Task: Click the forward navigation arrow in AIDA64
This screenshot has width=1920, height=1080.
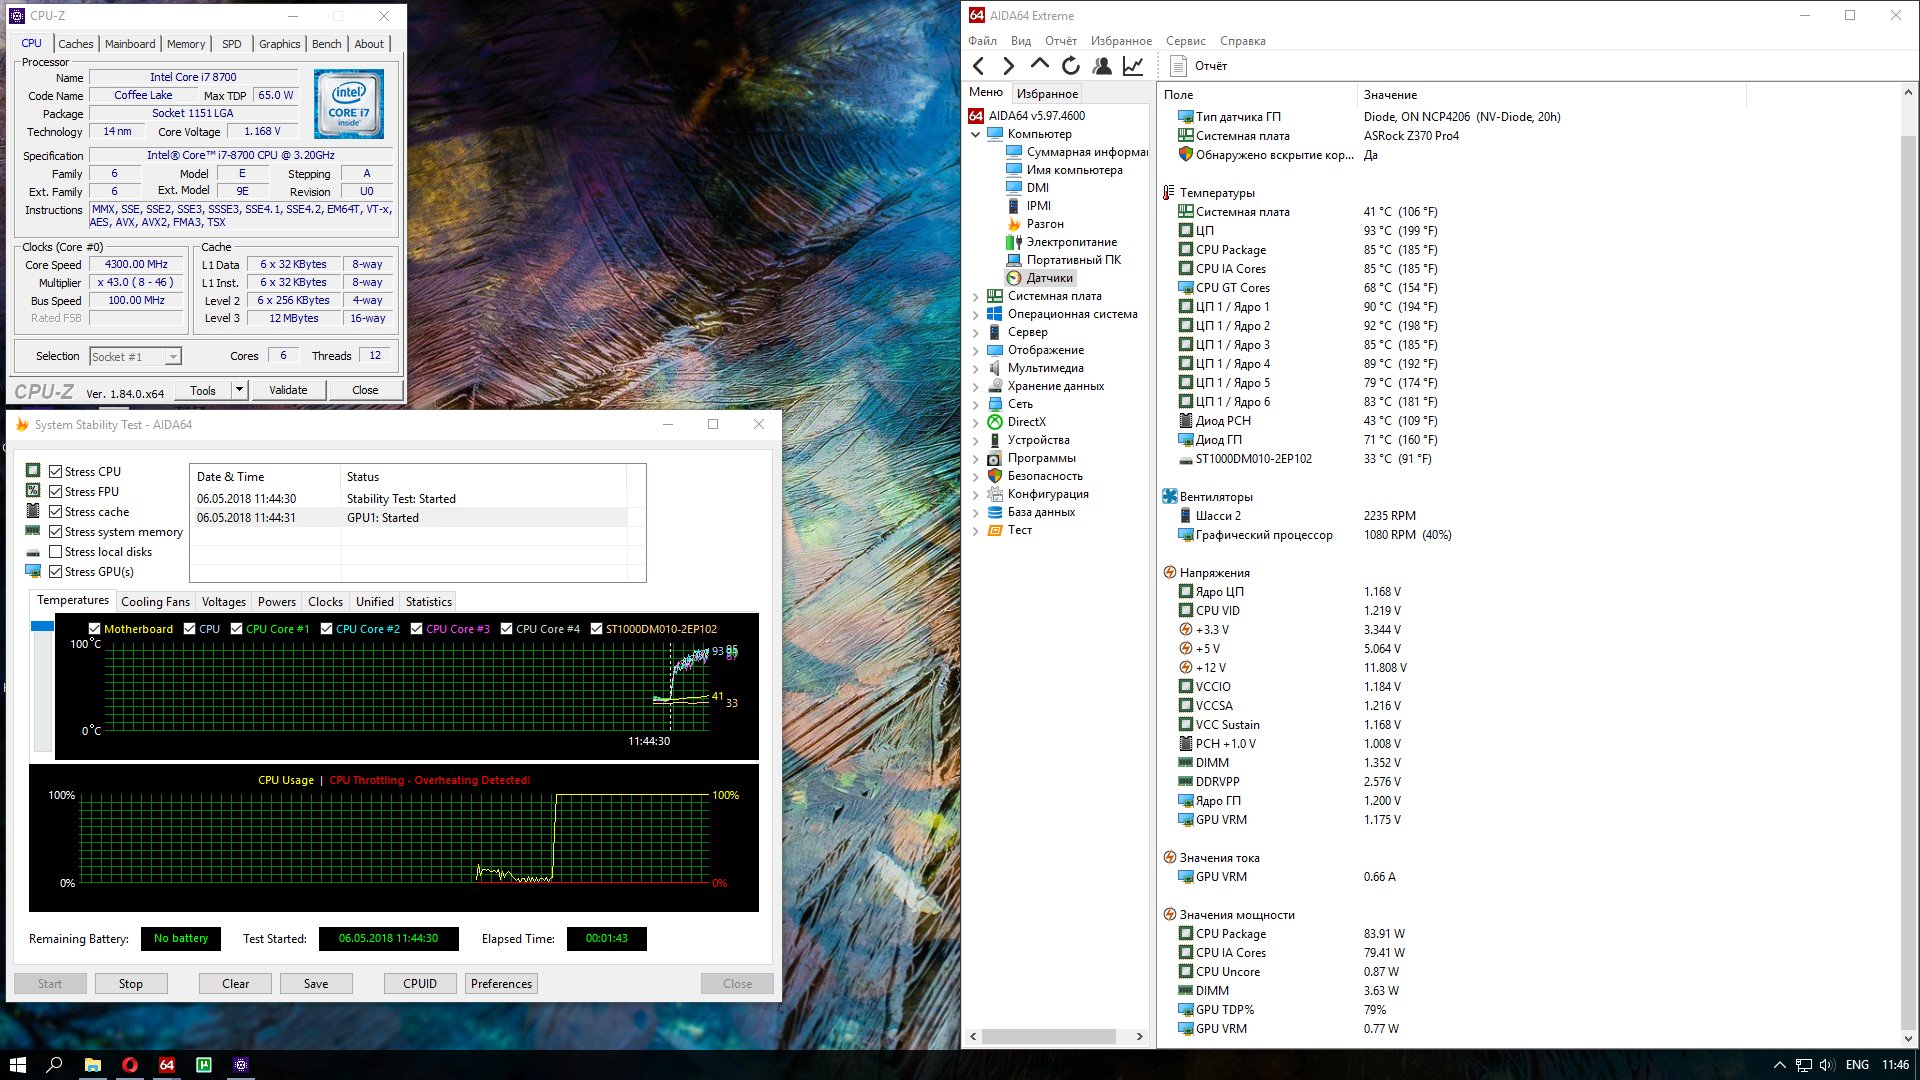Action: 1008,66
